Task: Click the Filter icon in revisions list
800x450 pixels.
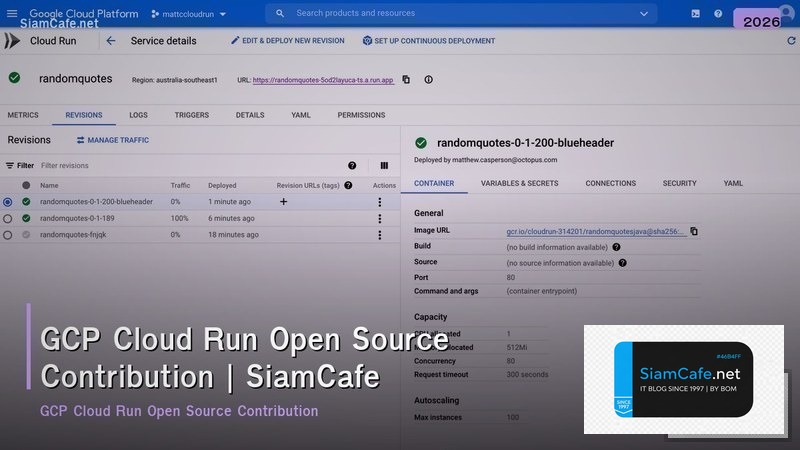Action: (10, 165)
